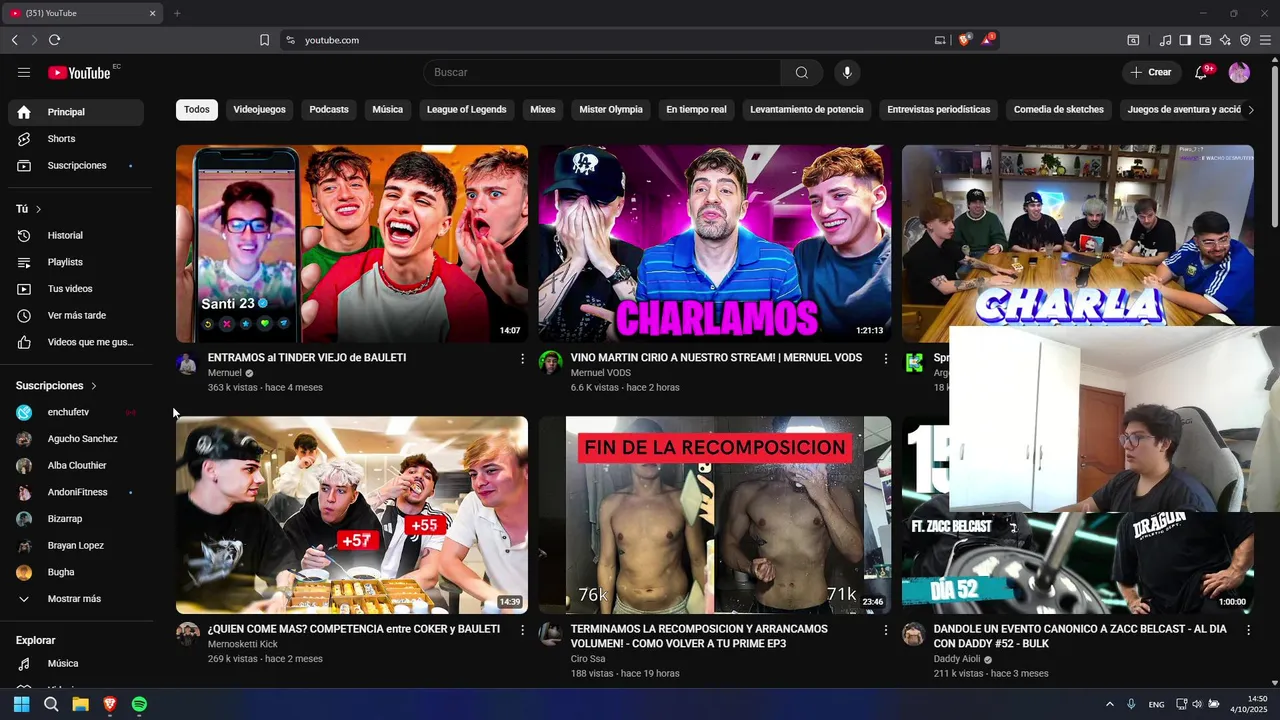The height and width of the screenshot is (720, 1280).
Task: Expand the Tú section chevron
Action: [x=38, y=209]
